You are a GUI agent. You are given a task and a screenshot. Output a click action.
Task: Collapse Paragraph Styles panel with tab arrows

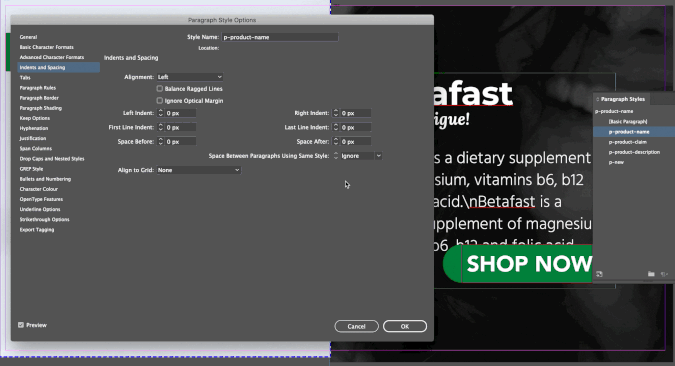[x=598, y=99]
